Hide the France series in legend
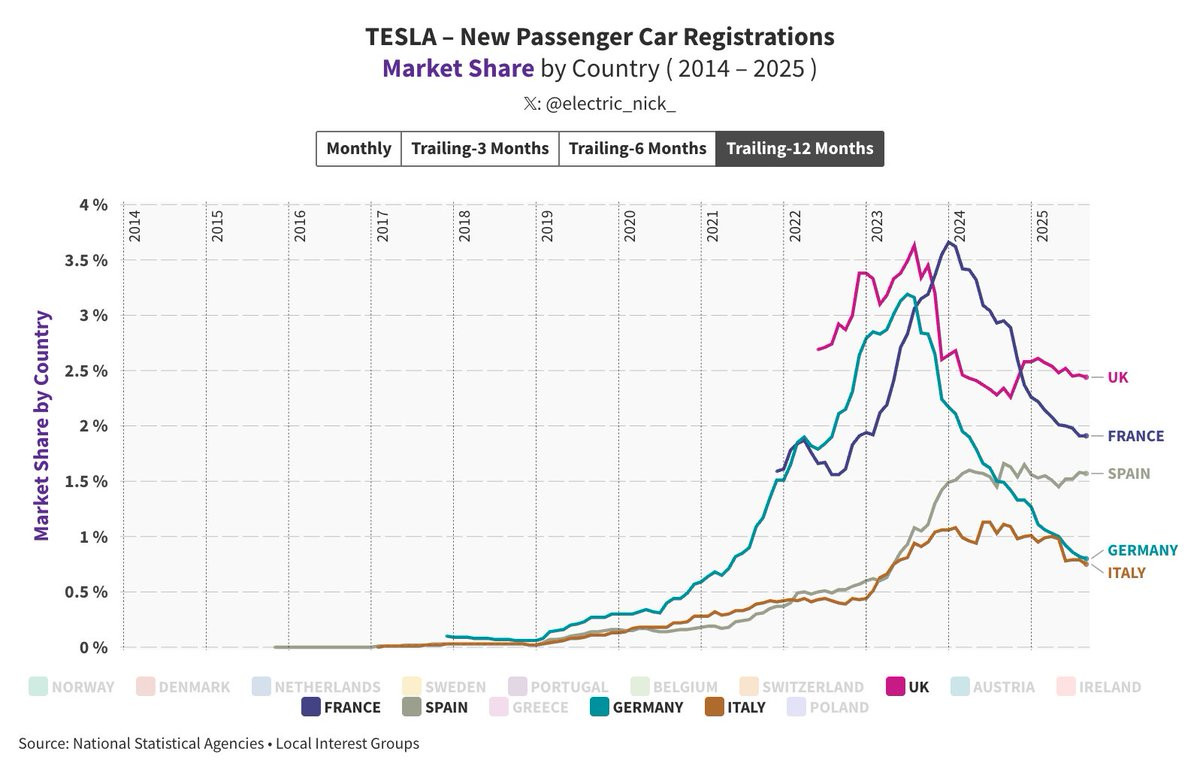Screen dimensions: 1200x772 click(x=311, y=707)
